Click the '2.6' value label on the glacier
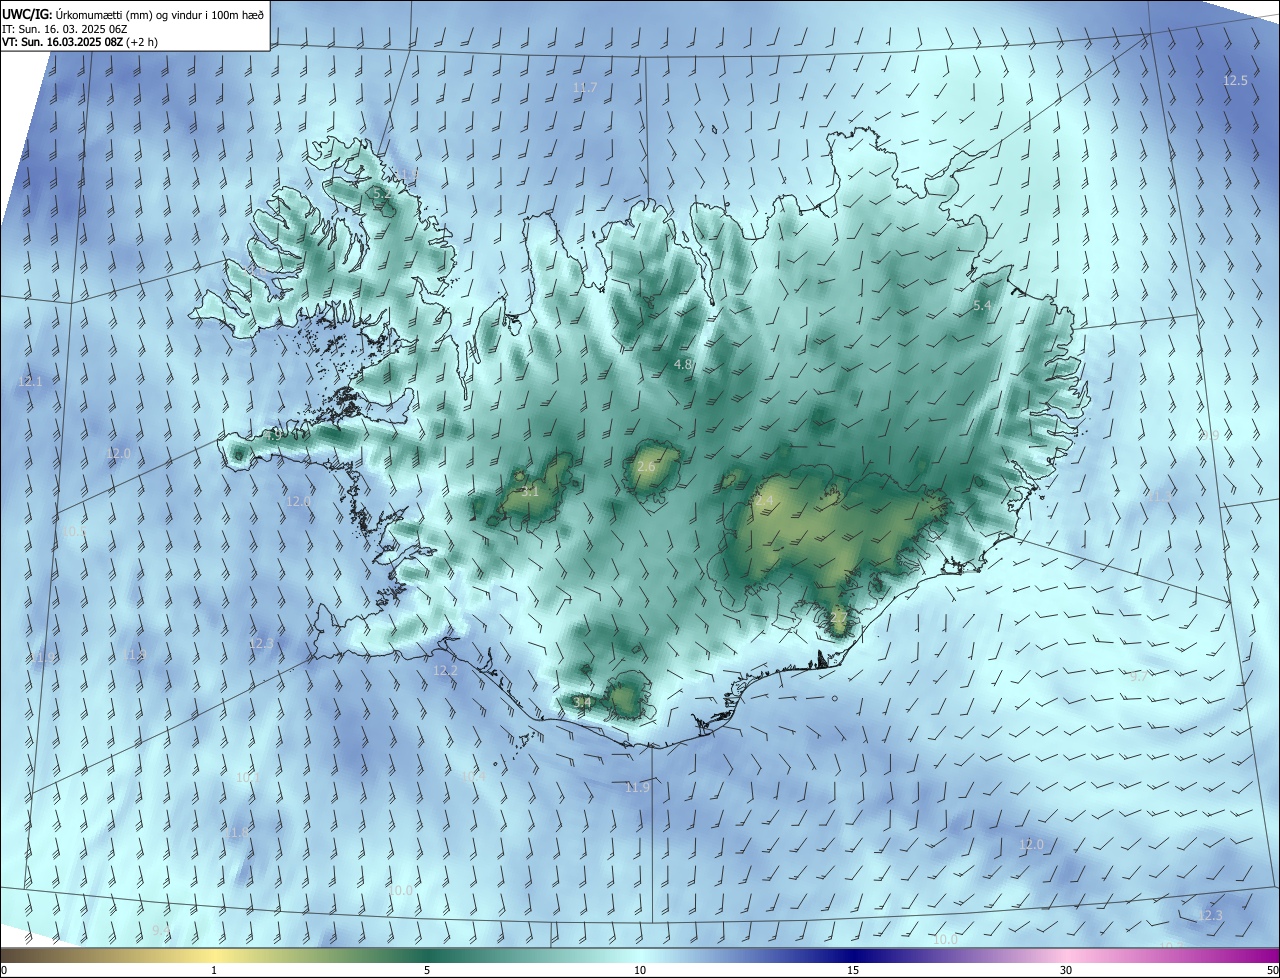Viewport: 1280px width, 978px height. pyautogui.click(x=646, y=467)
